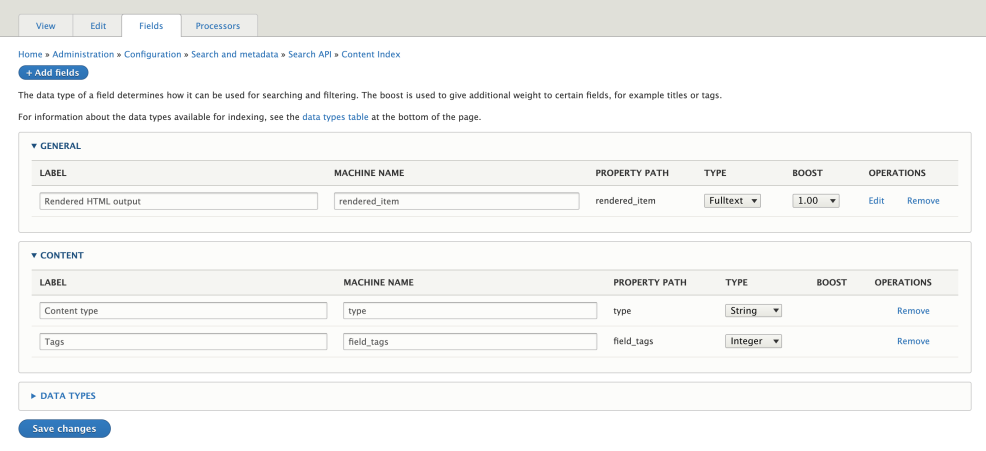This screenshot has height=451, width=986.
Task: Follow the data types table link
Action: tap(335, 117)
